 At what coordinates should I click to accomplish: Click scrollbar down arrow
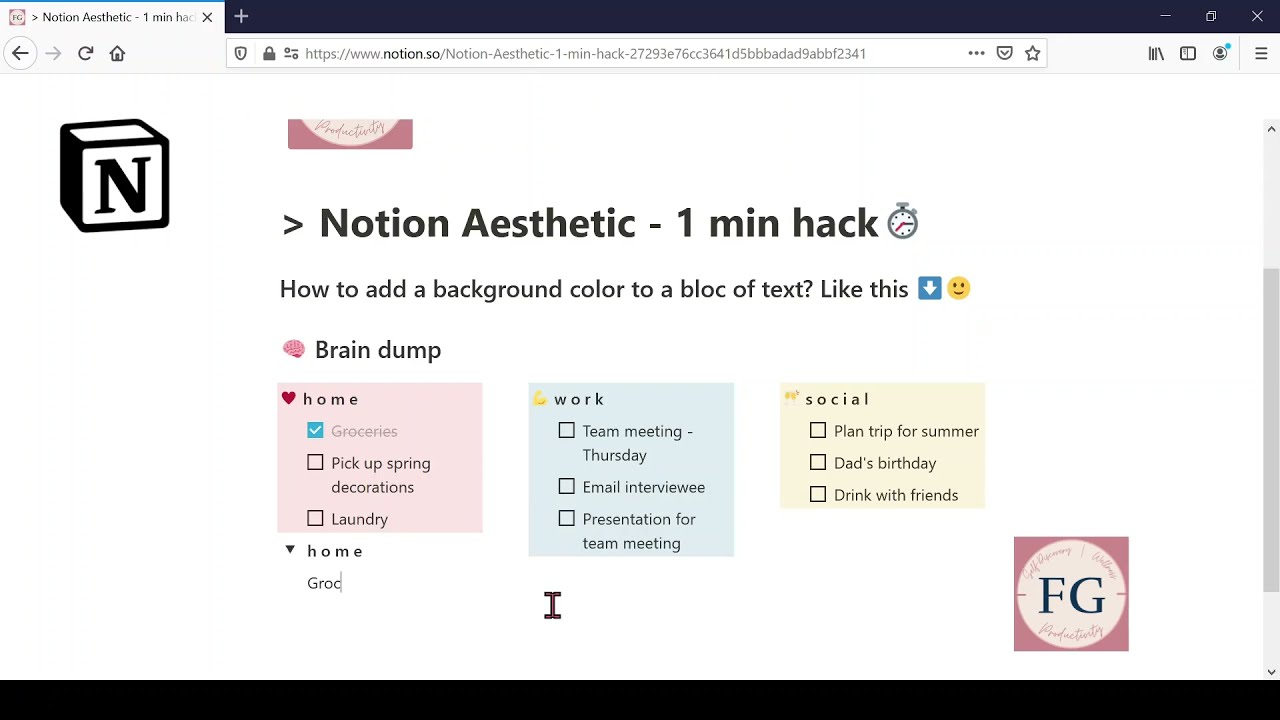tap(1271, 672)
